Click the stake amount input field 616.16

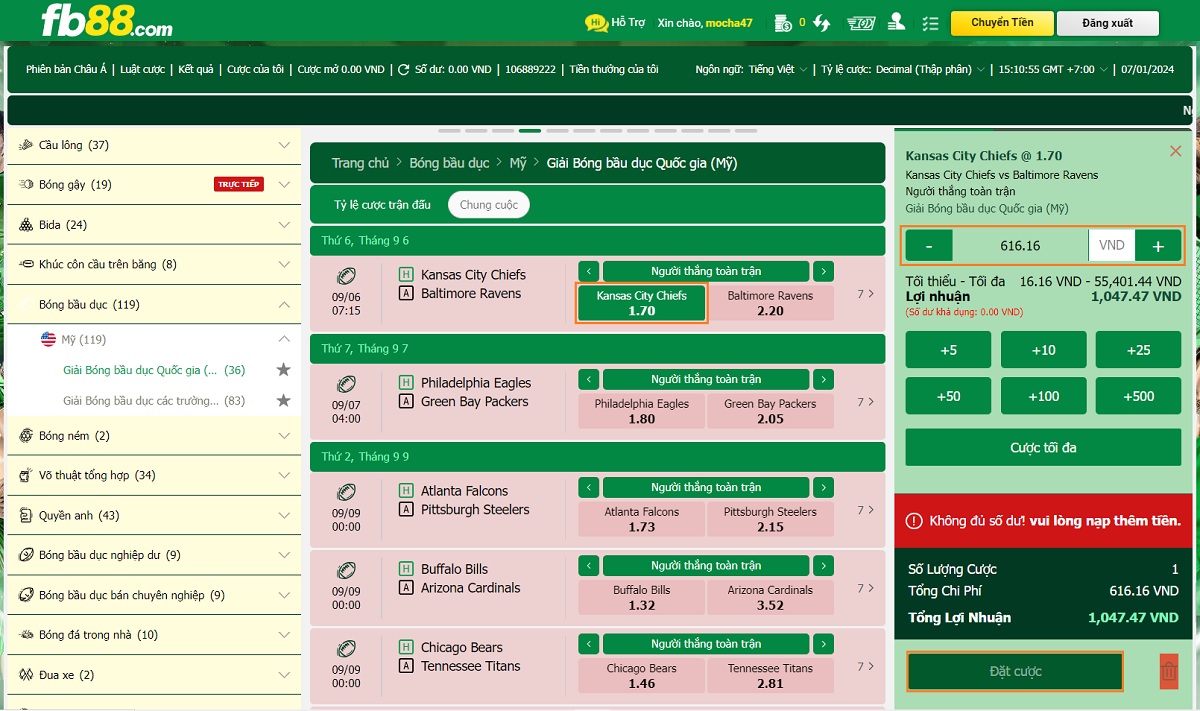(x=1020, y=246)
